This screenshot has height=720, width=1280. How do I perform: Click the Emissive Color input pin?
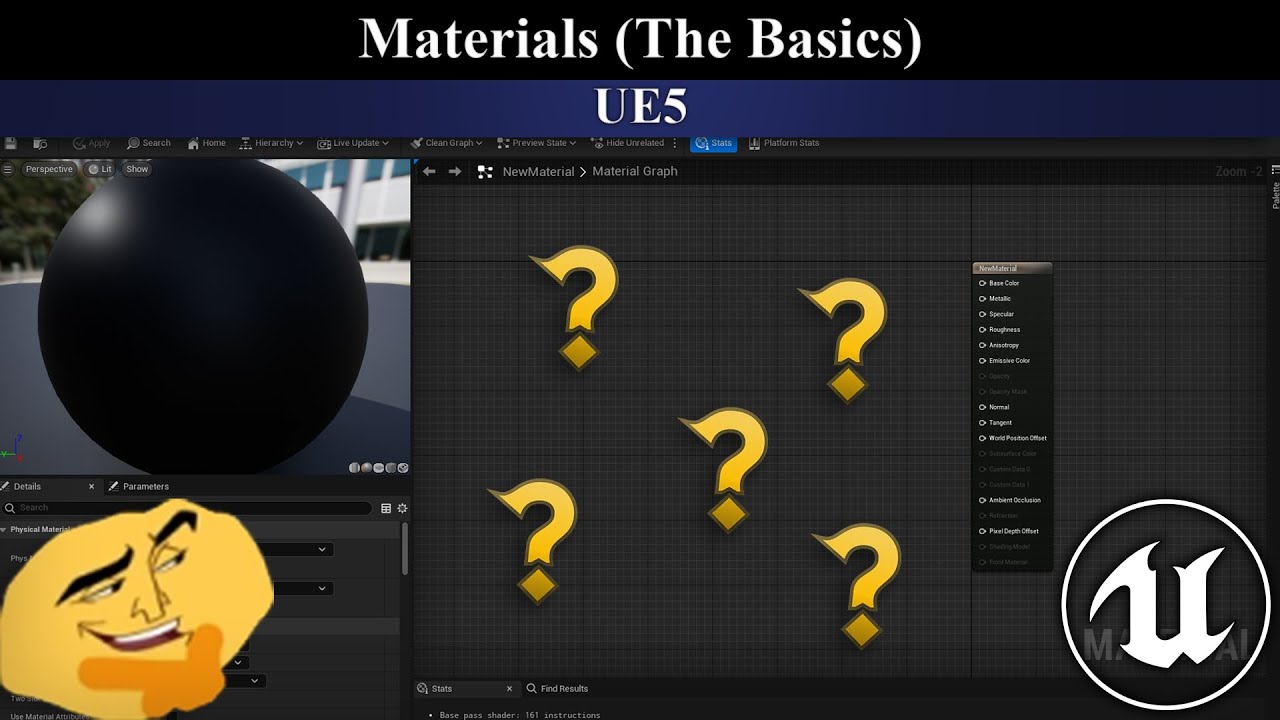point(983,360)
